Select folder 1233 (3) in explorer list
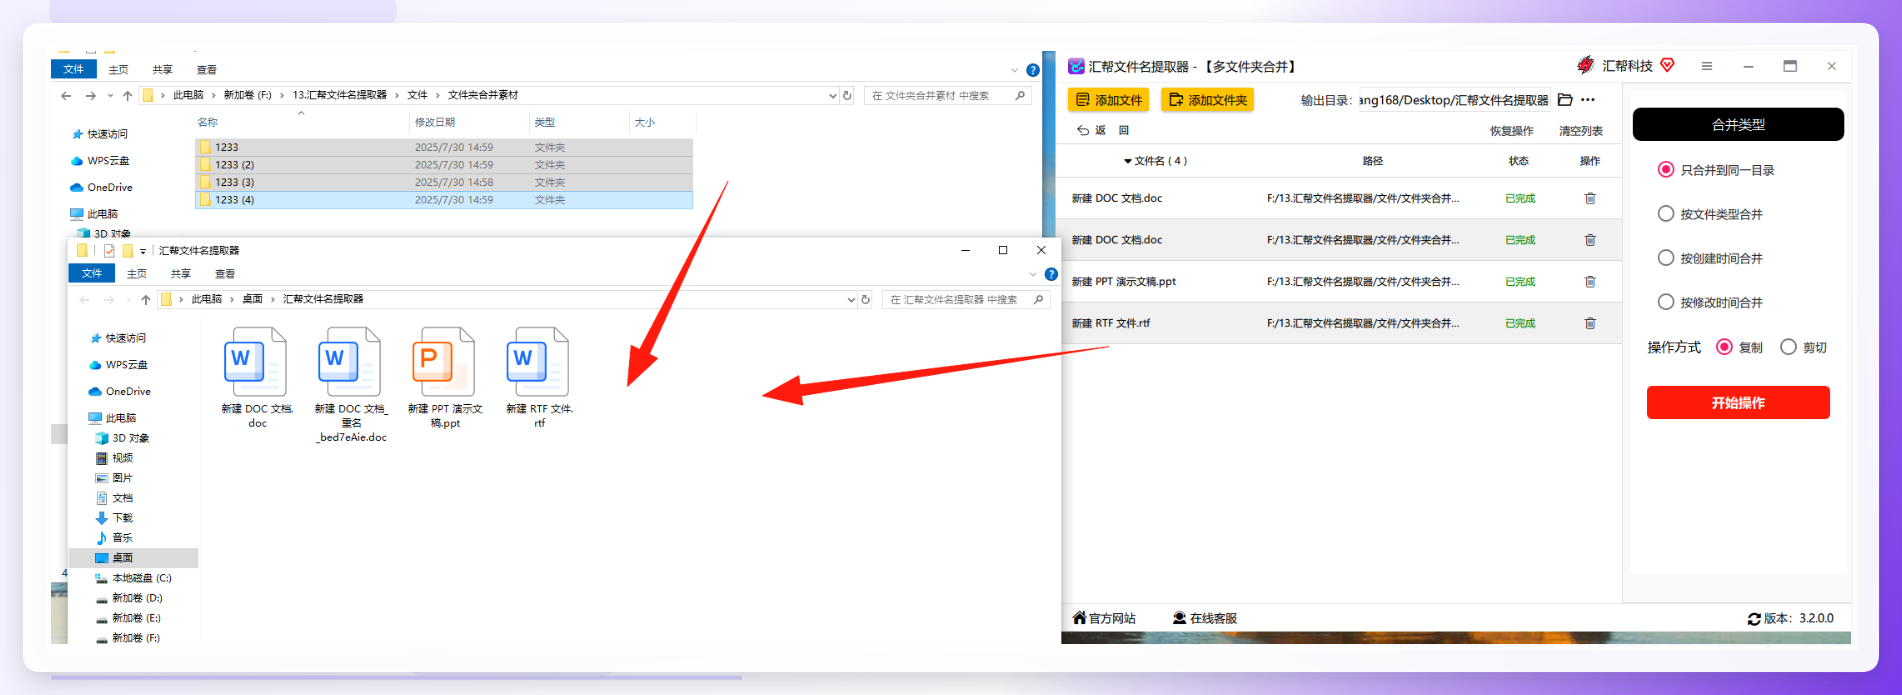 (x=444, y=182)
